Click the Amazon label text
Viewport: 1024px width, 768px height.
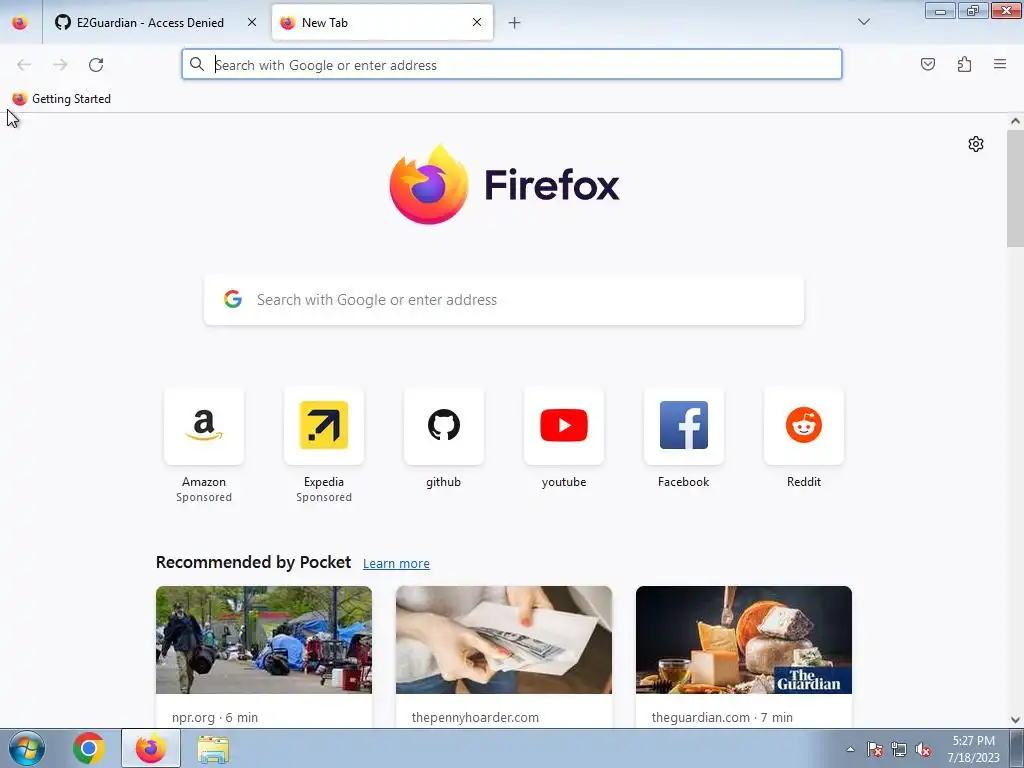click(x=204, y=482)
